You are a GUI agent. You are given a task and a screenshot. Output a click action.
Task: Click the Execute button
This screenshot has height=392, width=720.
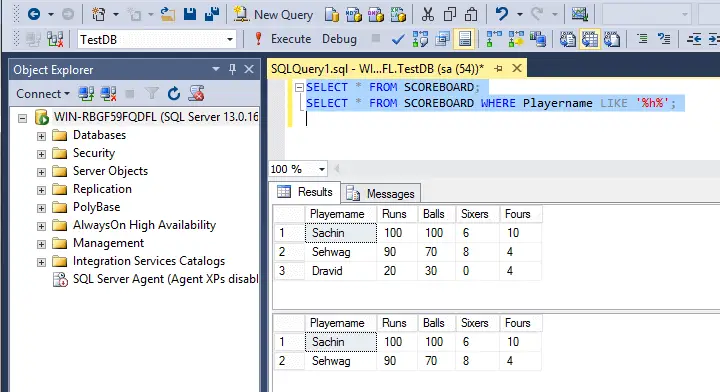[x=282, y=39]
